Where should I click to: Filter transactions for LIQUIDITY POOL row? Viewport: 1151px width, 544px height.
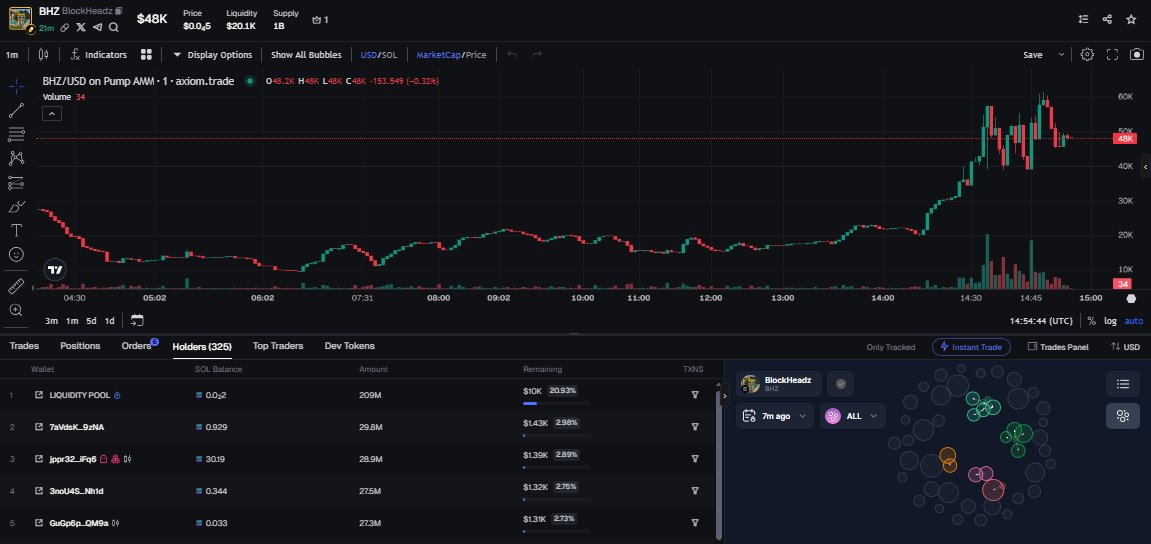point(694,395)
